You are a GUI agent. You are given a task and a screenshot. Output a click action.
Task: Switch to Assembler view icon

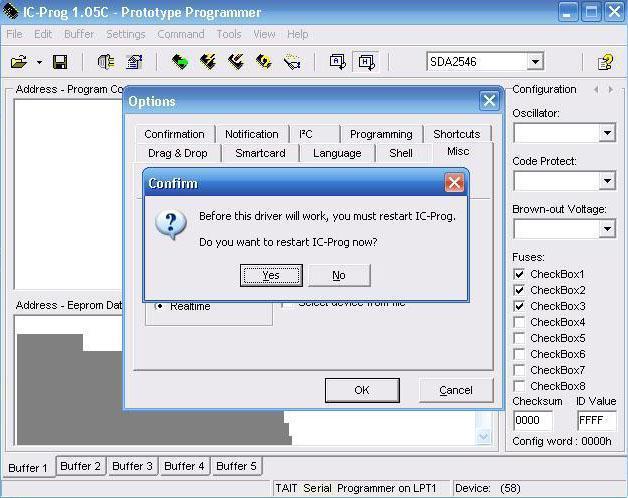coord(337,62)
